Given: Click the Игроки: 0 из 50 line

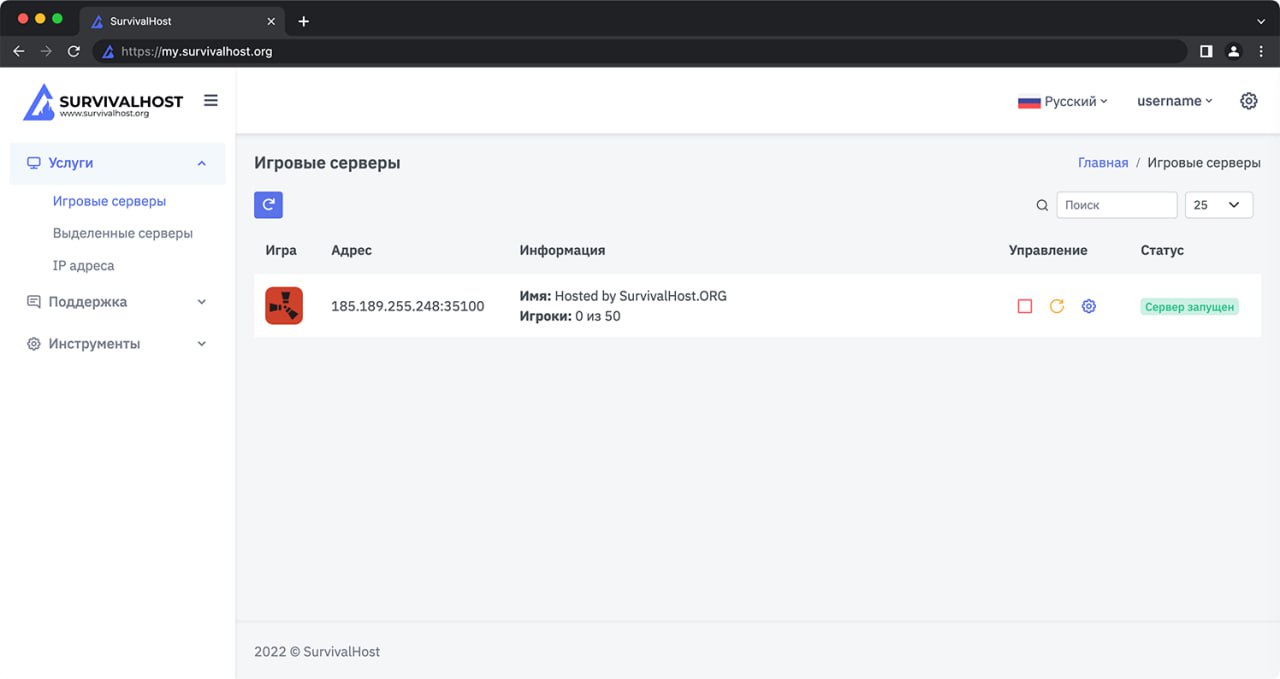Looking at the screenshot, I should point(570,316).
